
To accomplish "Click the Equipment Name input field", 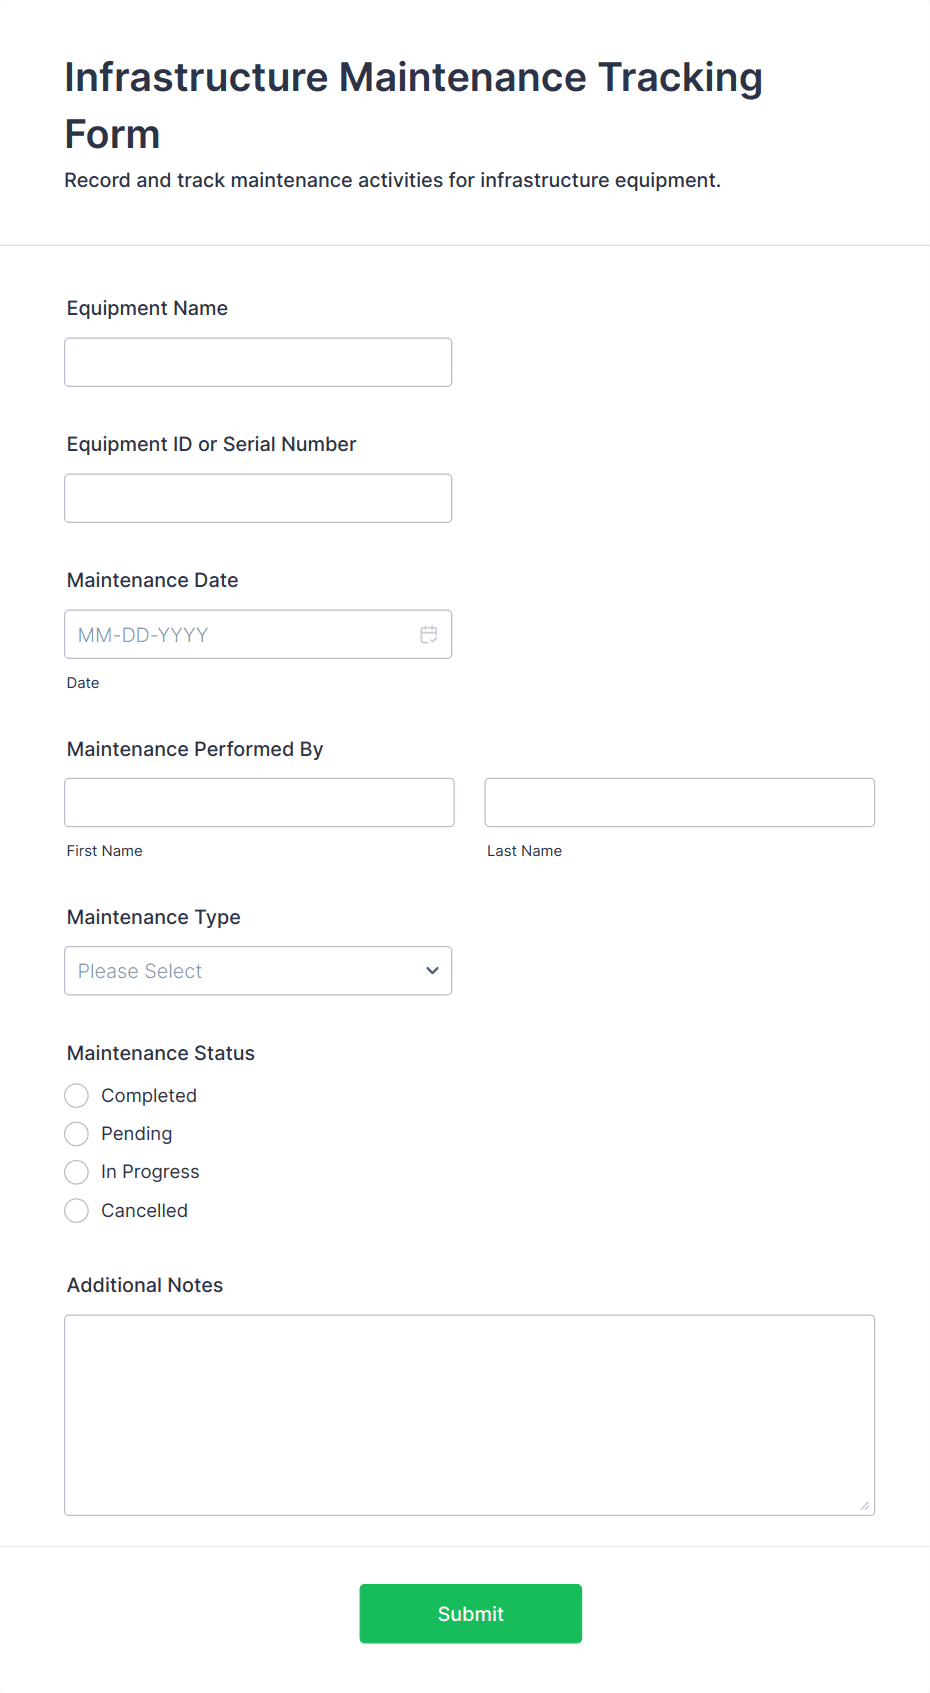I will [258, 362].
